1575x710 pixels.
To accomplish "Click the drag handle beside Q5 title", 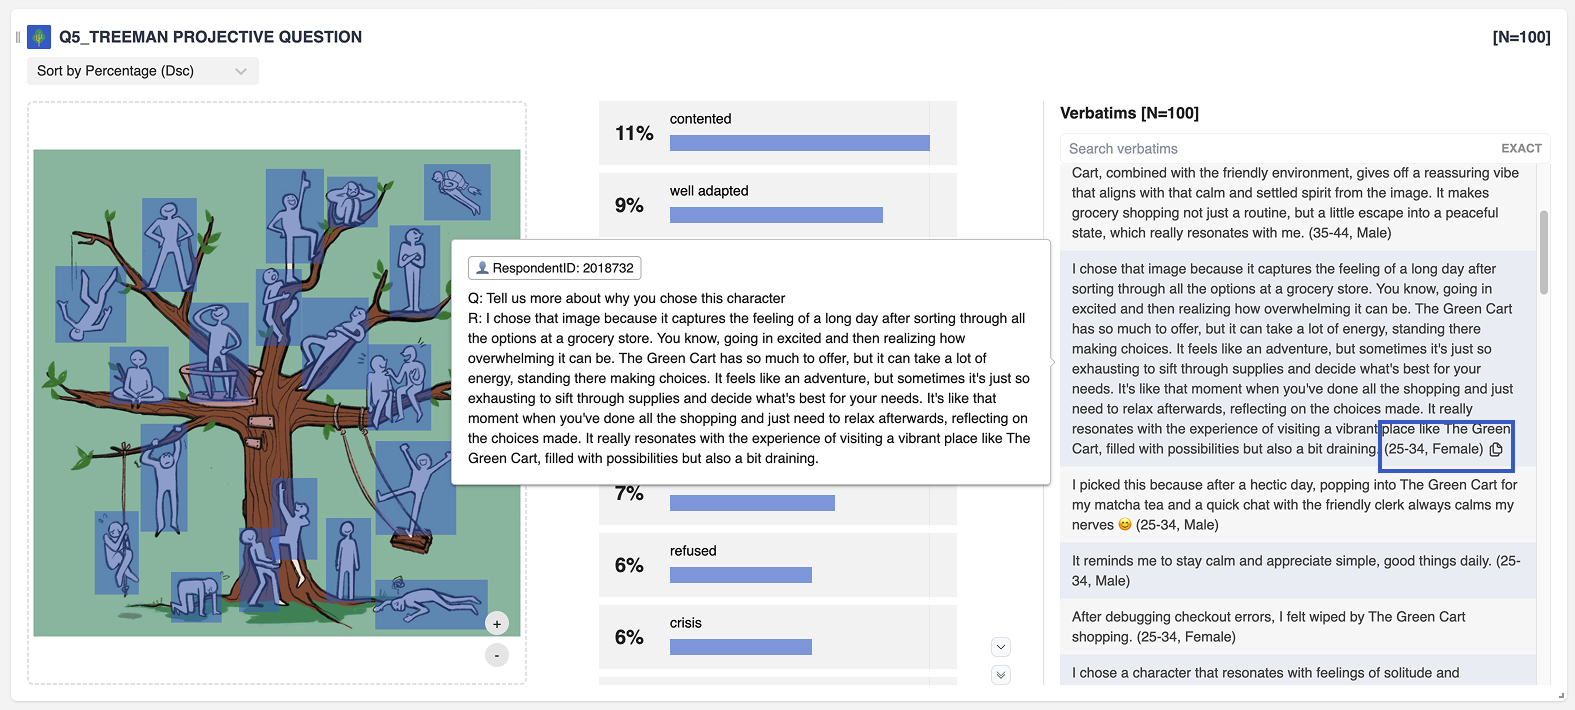I will pyautogui.click(x=18, y=37).
